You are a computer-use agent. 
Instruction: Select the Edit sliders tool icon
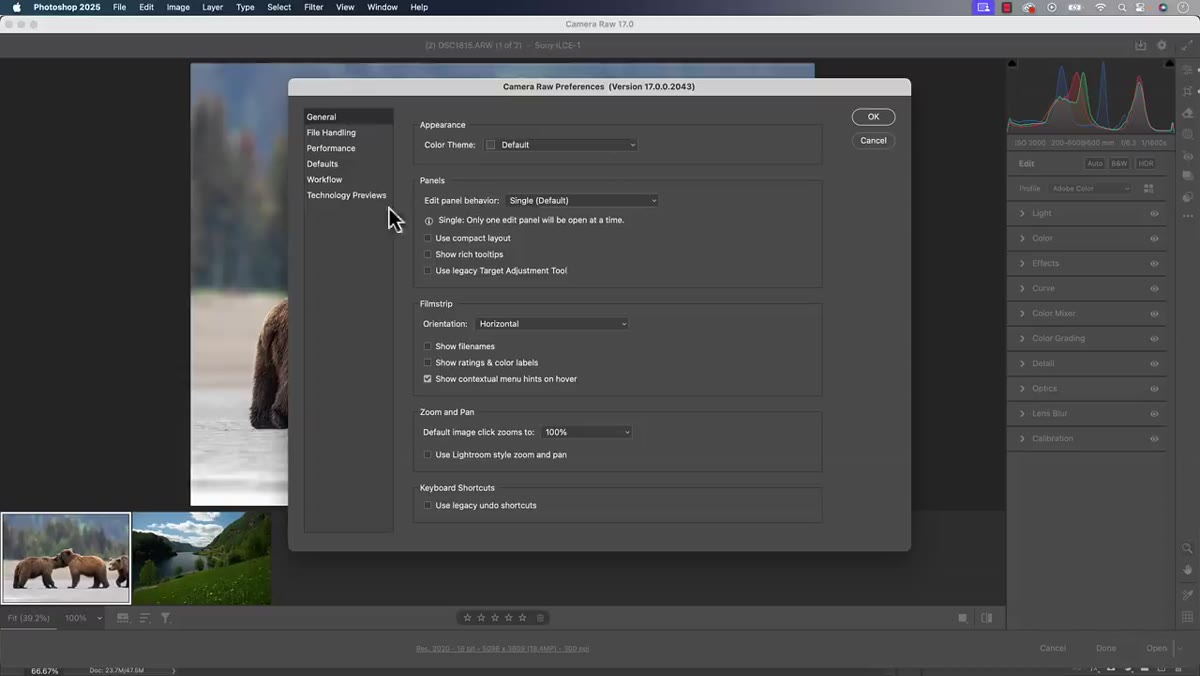1188,69
